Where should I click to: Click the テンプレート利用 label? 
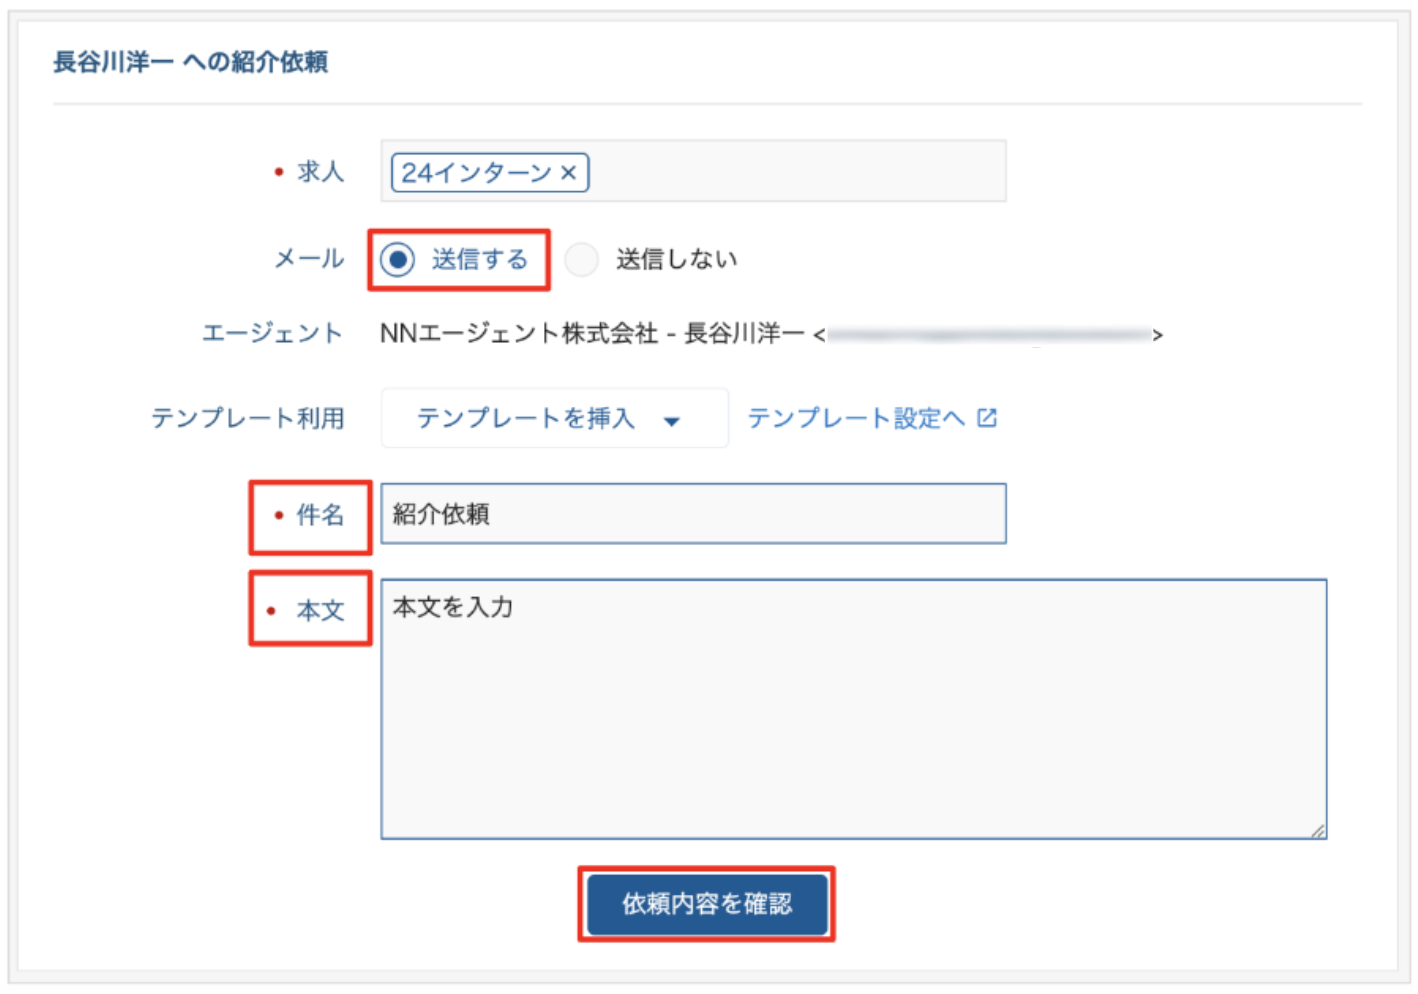tap(247, 418)
